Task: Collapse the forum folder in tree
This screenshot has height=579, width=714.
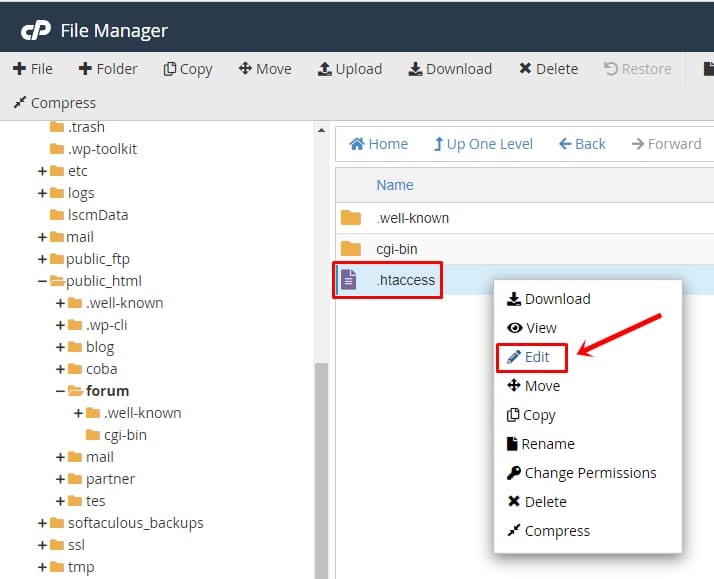Action: pyautogui.click(x=61, y=391)
